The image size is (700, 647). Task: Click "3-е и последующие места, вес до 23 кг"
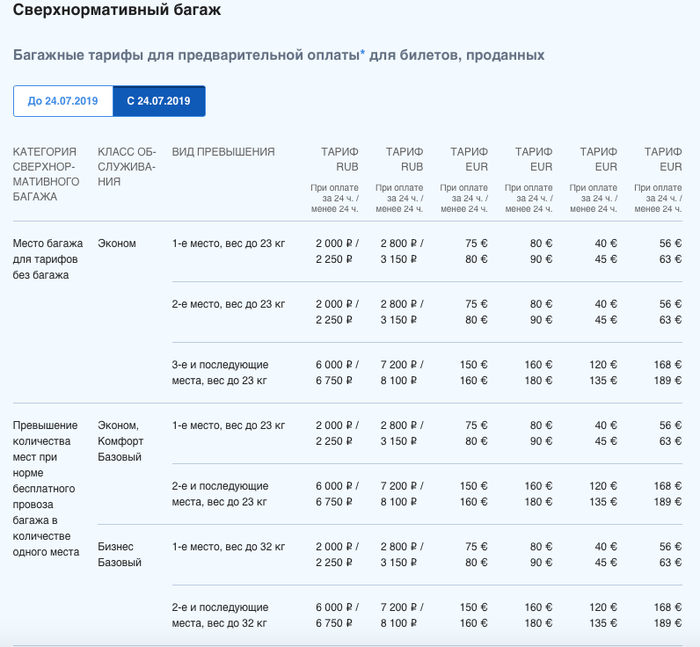(220, 372)
